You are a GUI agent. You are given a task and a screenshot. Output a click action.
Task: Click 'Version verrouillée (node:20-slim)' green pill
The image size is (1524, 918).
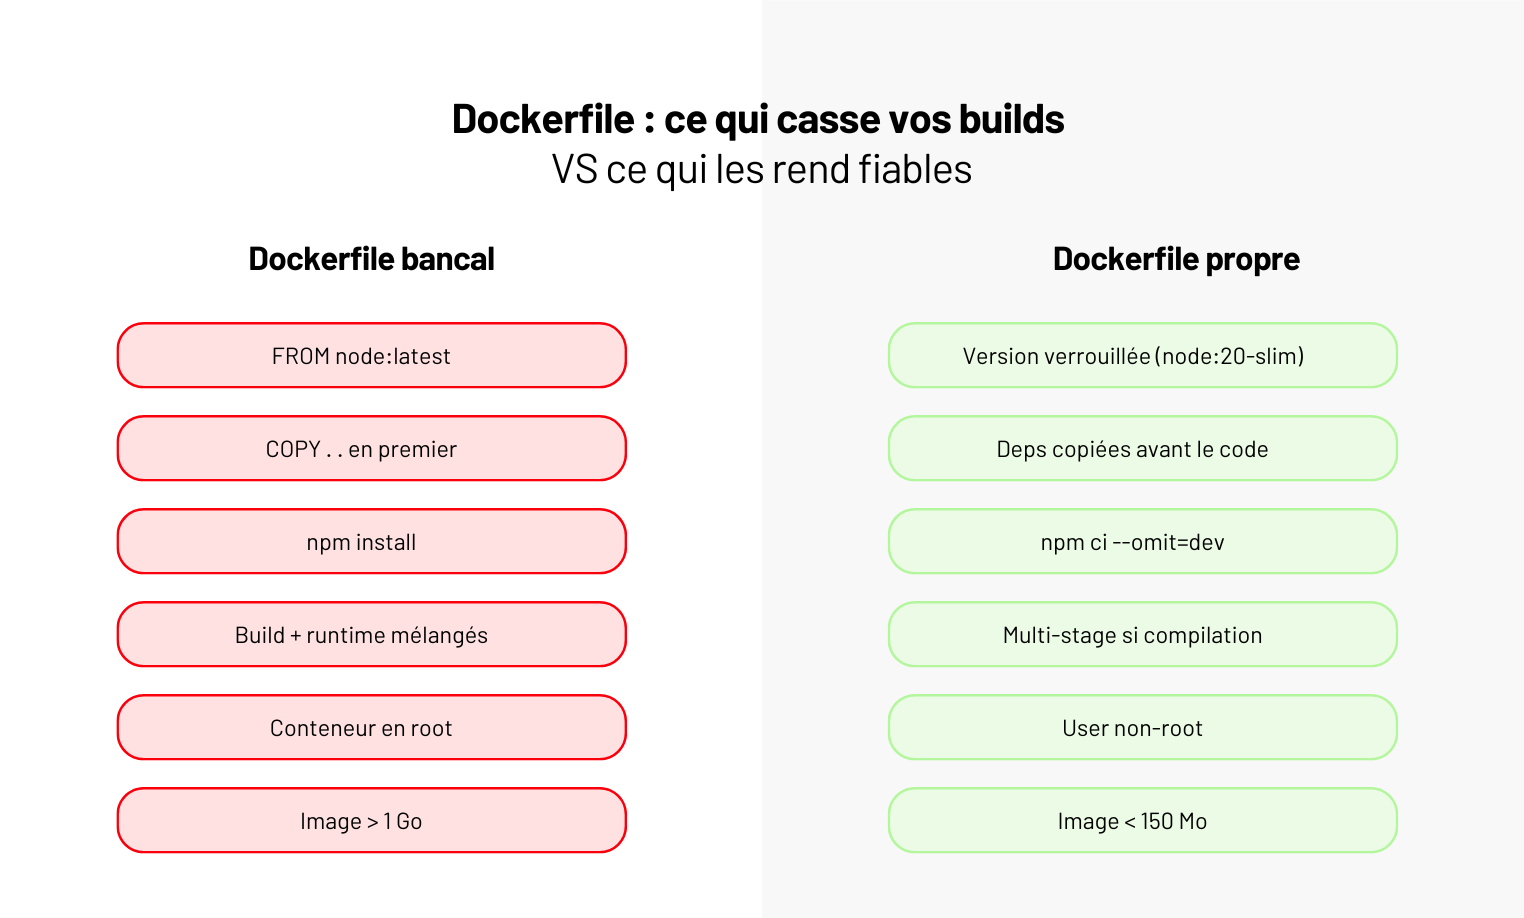tap(1142, 356)
